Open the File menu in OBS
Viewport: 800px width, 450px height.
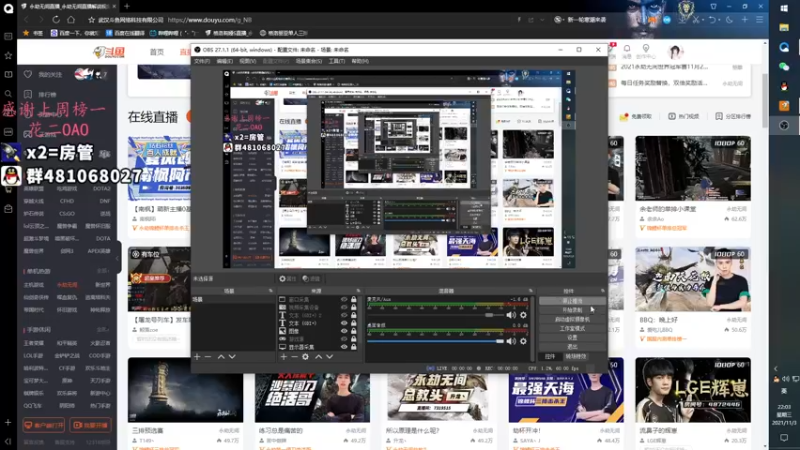tap(202, 61)
